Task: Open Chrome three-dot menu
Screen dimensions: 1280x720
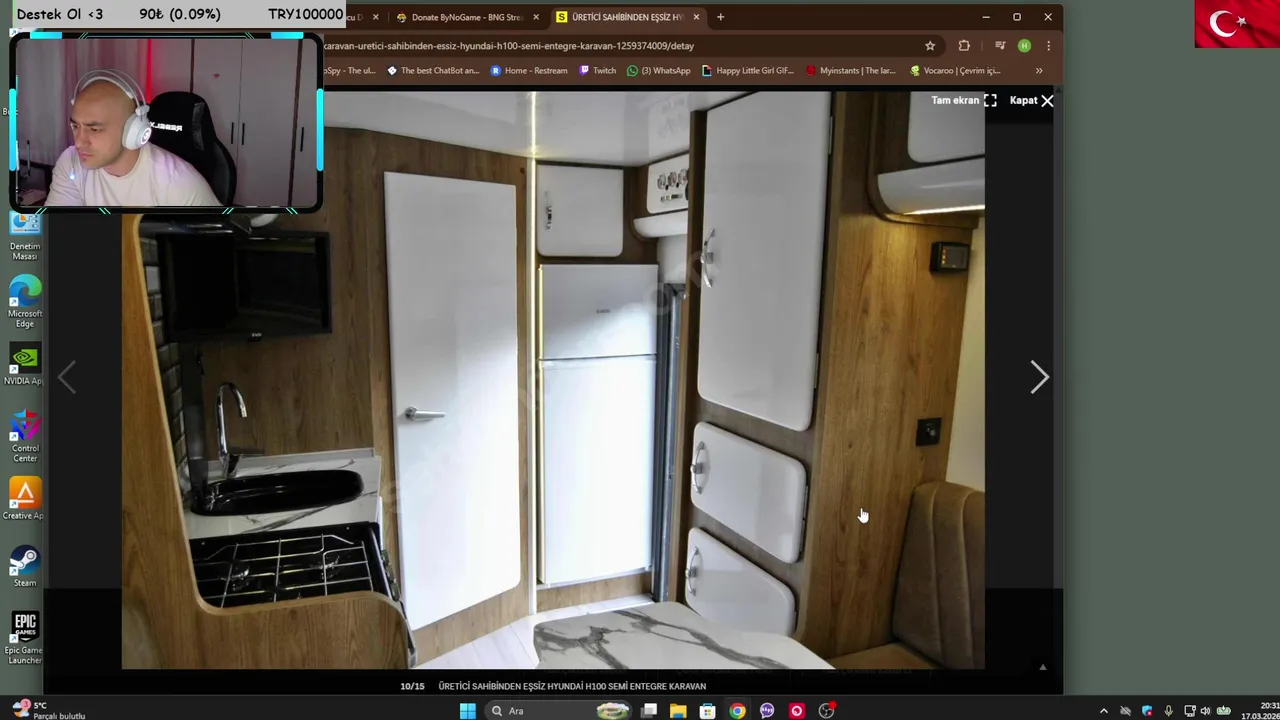Action: tap(1048, 46)
